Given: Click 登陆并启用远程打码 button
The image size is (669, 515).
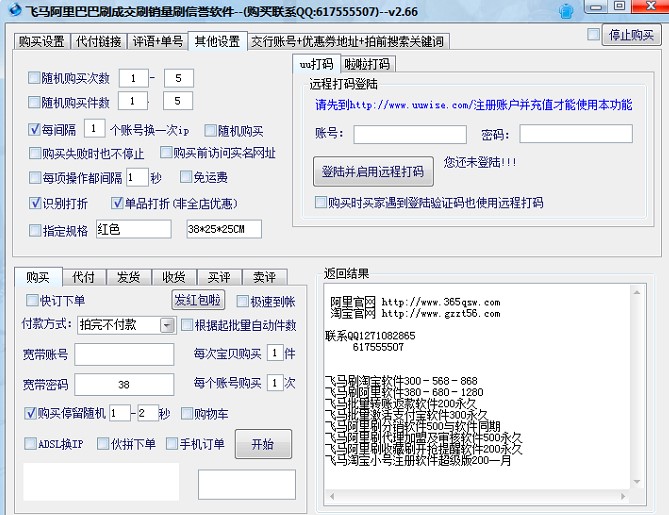Looking at the screenshot, I should coord(373,172).
